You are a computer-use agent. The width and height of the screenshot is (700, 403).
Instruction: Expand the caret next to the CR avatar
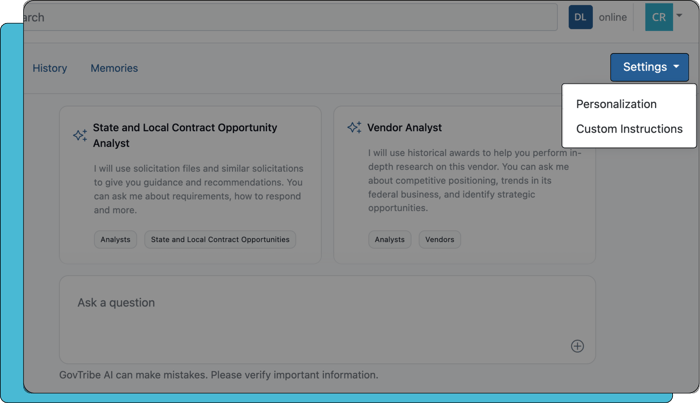[x=680, y=16]
